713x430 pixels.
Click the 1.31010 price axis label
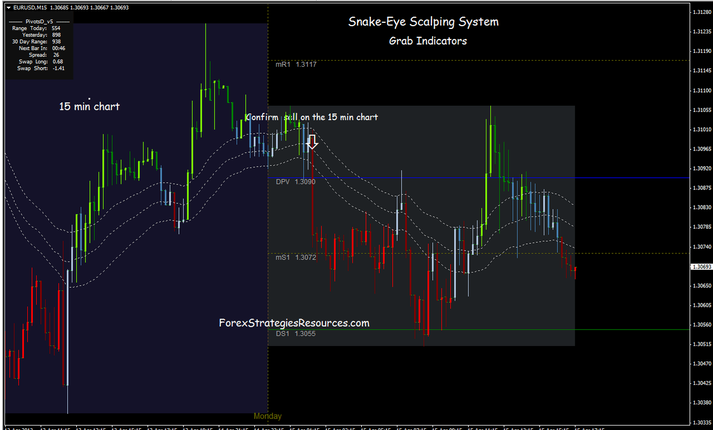click(x=702, y=130)
